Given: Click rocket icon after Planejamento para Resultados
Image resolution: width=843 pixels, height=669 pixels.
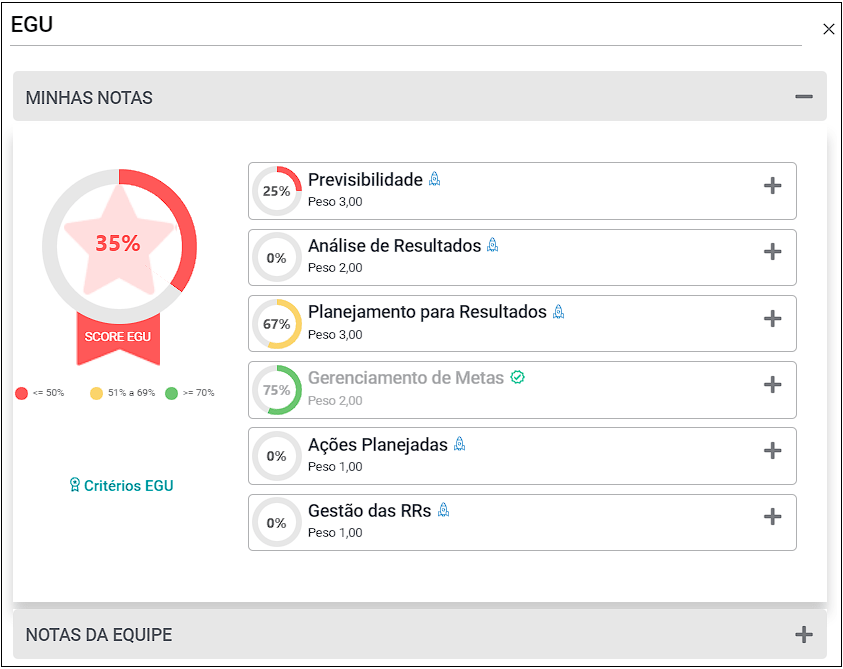Looking at the screenshot, I should click(559, 311).
